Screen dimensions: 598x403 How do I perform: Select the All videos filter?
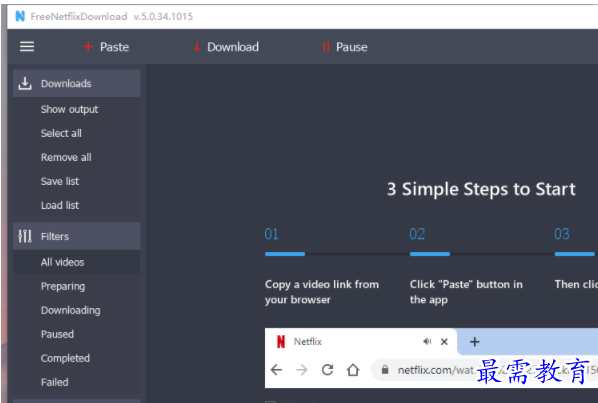[x=77, y=262]
